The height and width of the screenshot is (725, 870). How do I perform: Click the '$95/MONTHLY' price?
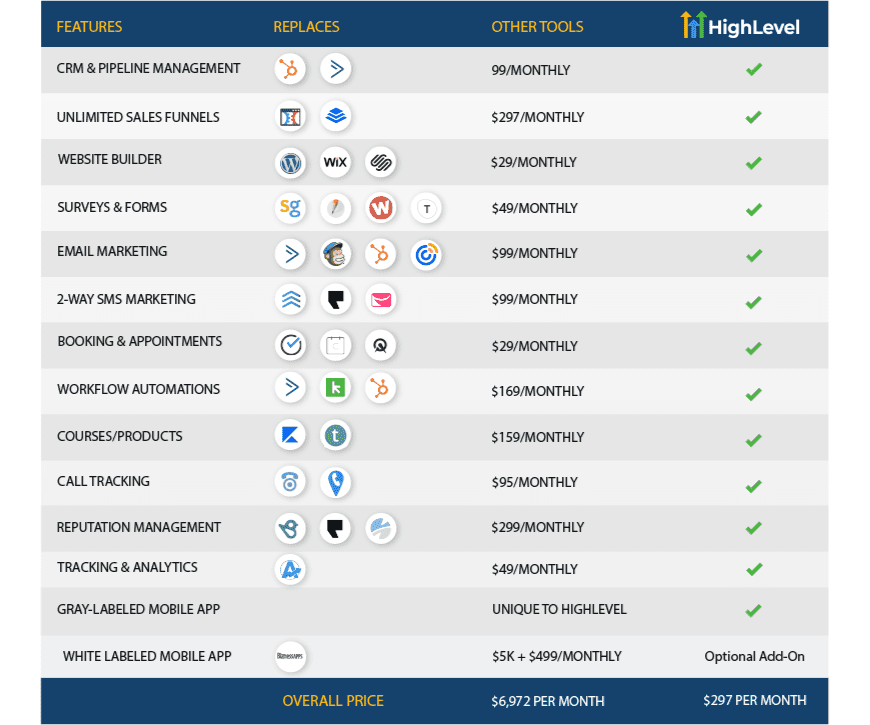tap(534, 482)
